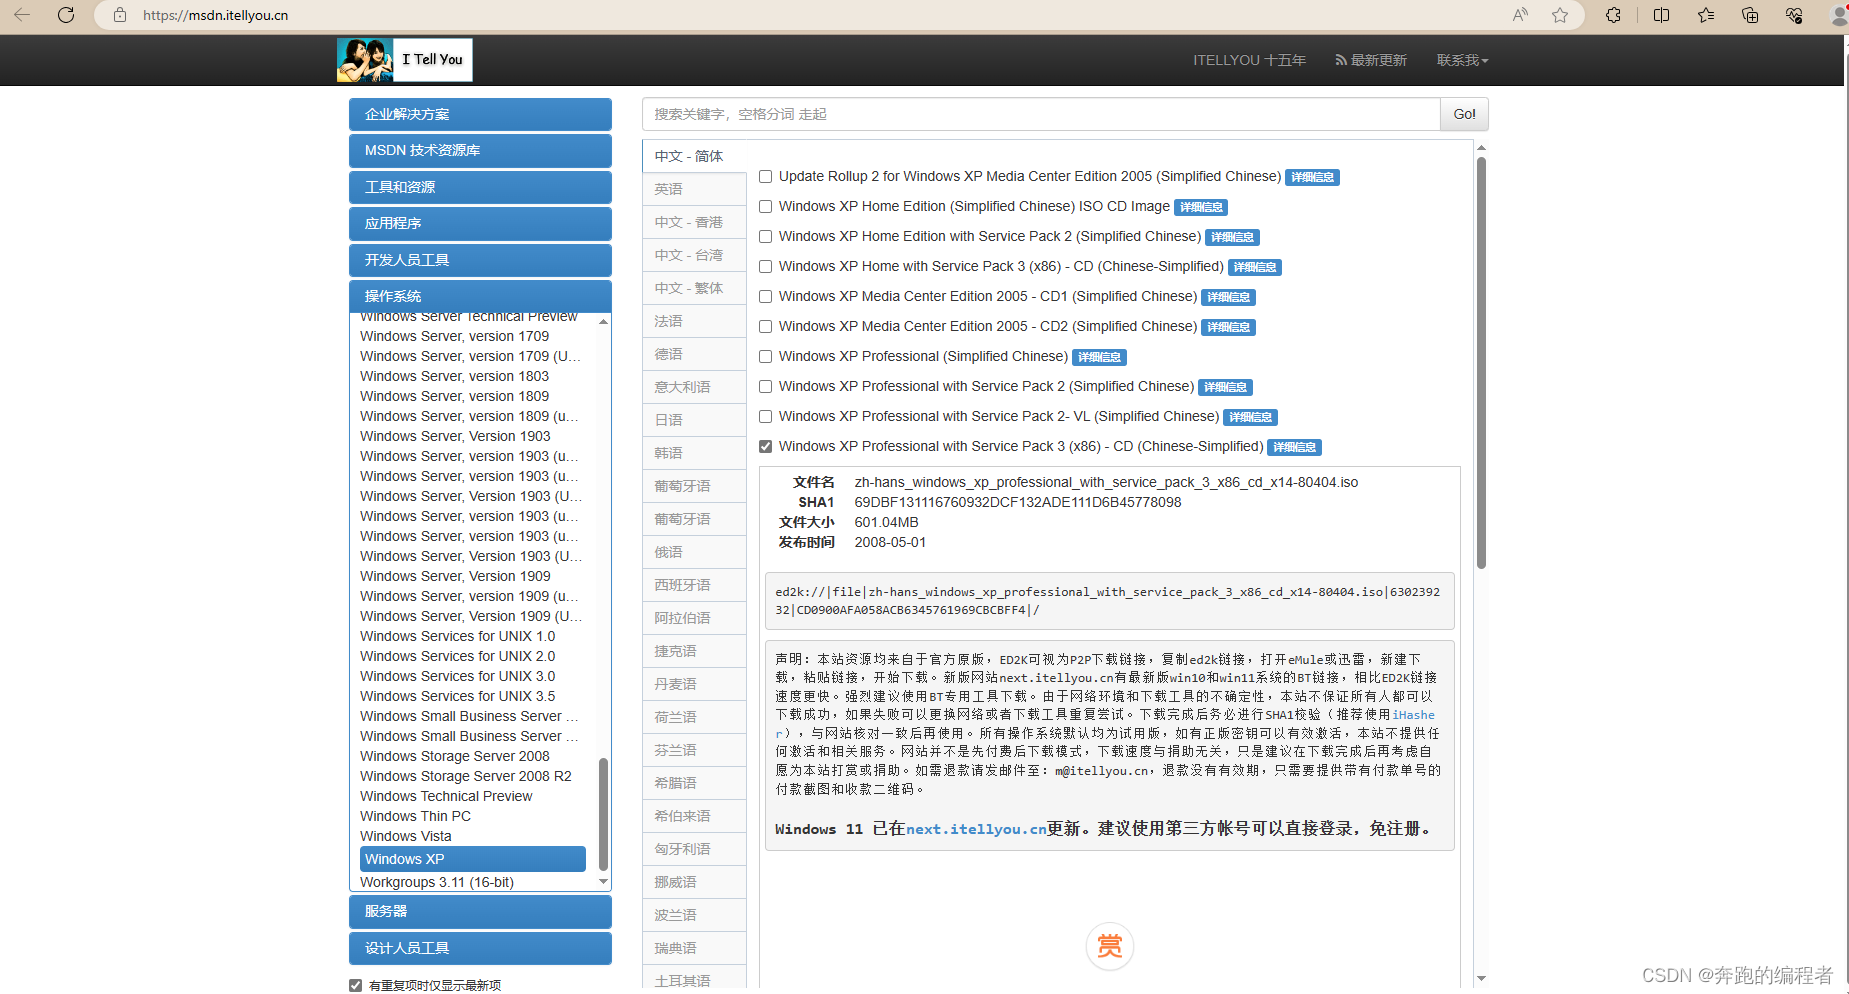Open 详细信息 badge for XP Home Edition ISO CD Image
Screen dimensions: 1849x994
point(1201,207)
